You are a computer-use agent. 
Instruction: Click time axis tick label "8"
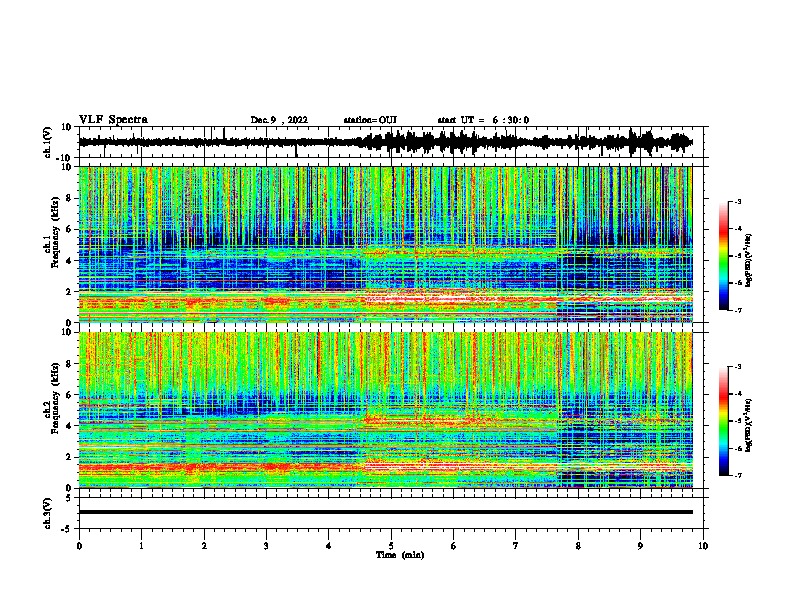[578, 546]
